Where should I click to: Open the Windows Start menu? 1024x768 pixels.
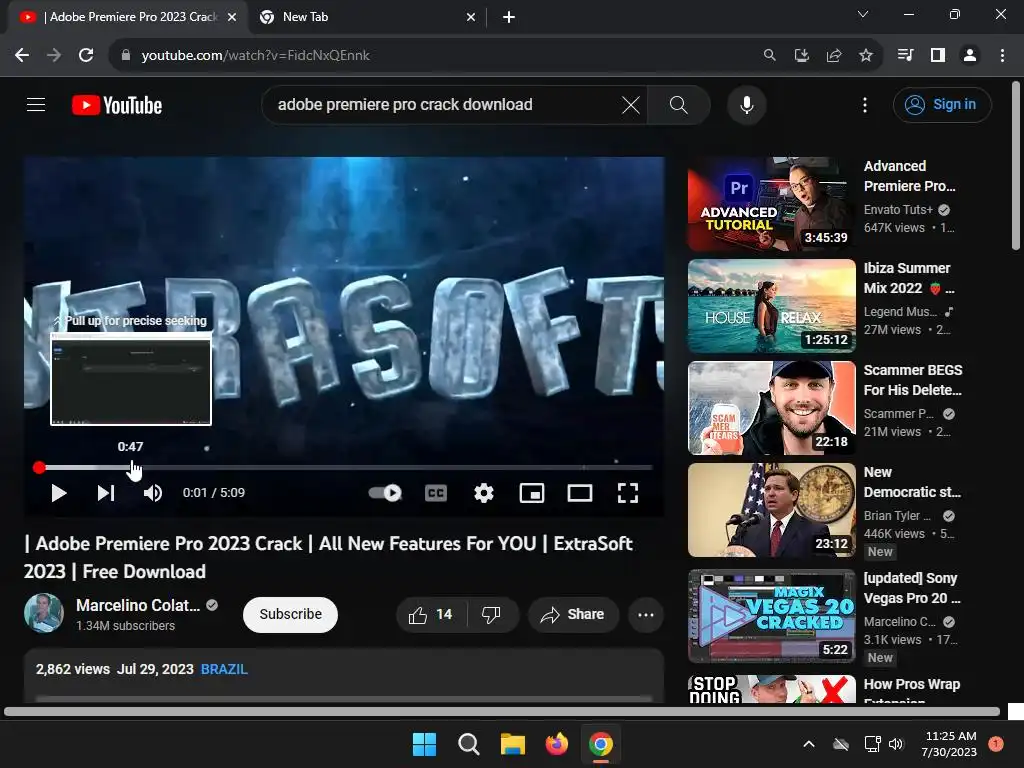click(424, 744)
